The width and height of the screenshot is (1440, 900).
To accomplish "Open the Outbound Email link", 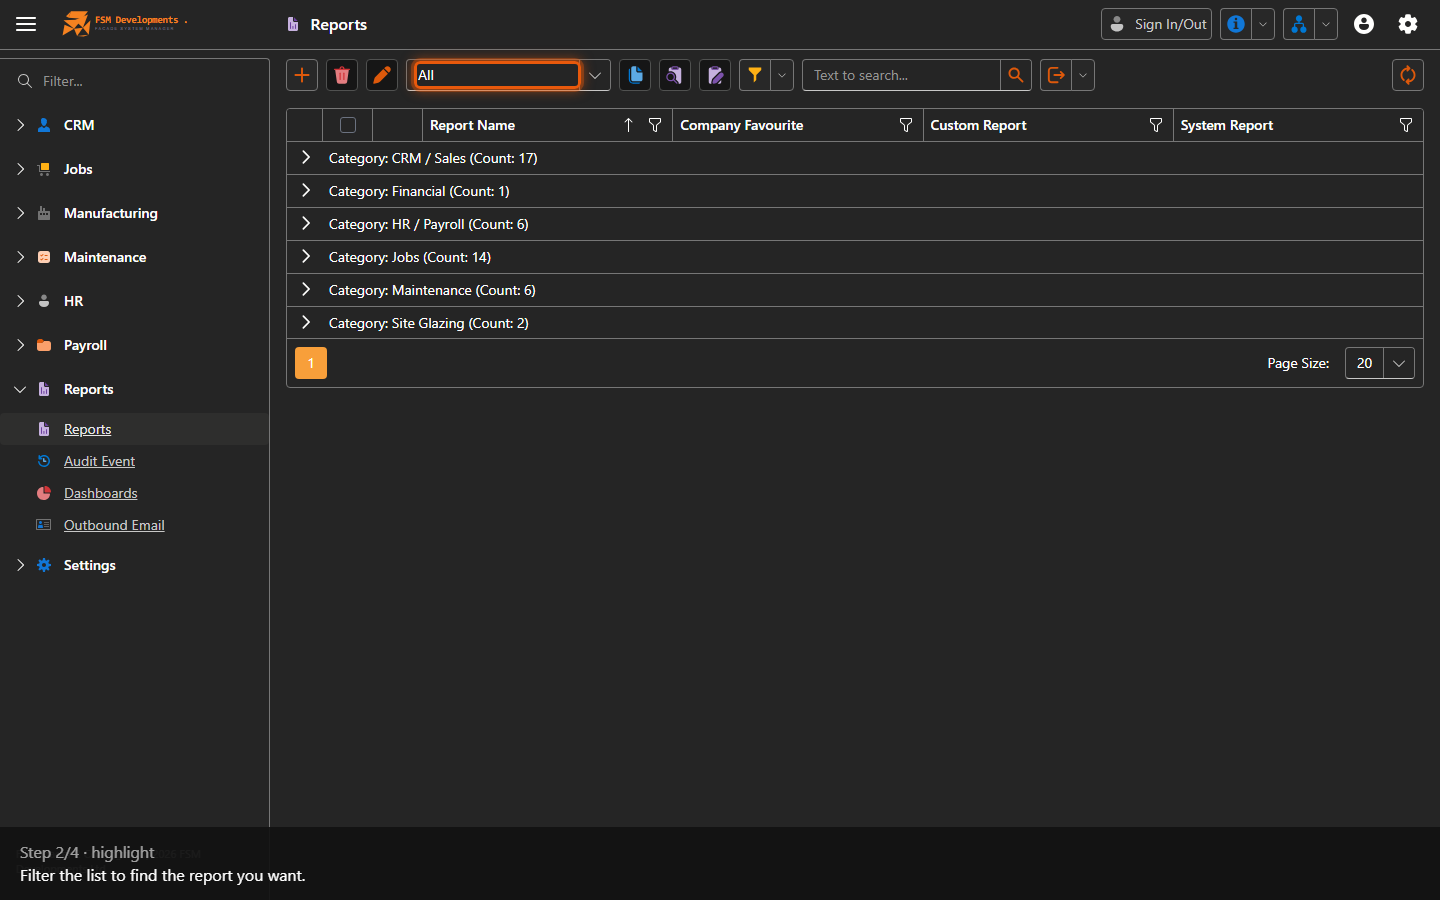I will [114, 525].
